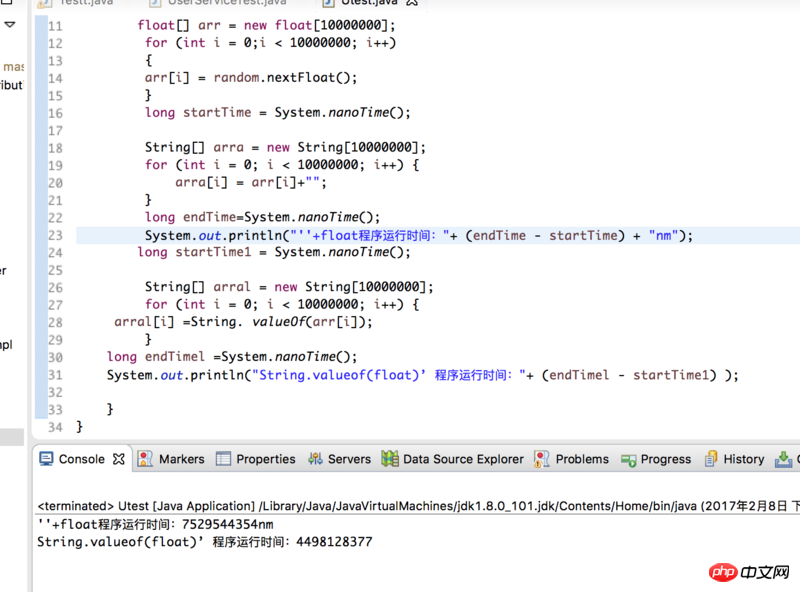This screenshot has width=800, height=592.
Task: Click console output '7529544354nm' line
Action: (155, 524)
